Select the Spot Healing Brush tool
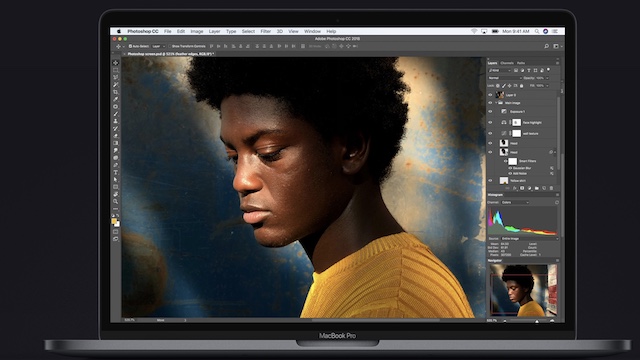Viewport: 640px width, 360px height. (x=116, y=106)
